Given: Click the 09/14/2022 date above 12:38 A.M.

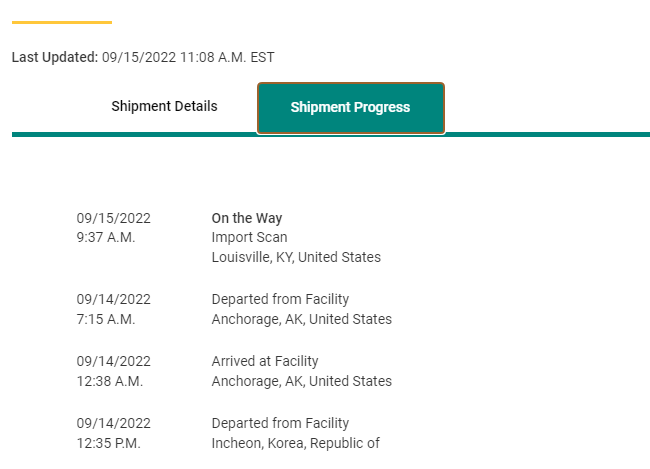Looking at the screenshot, I should tap(113, 361).
